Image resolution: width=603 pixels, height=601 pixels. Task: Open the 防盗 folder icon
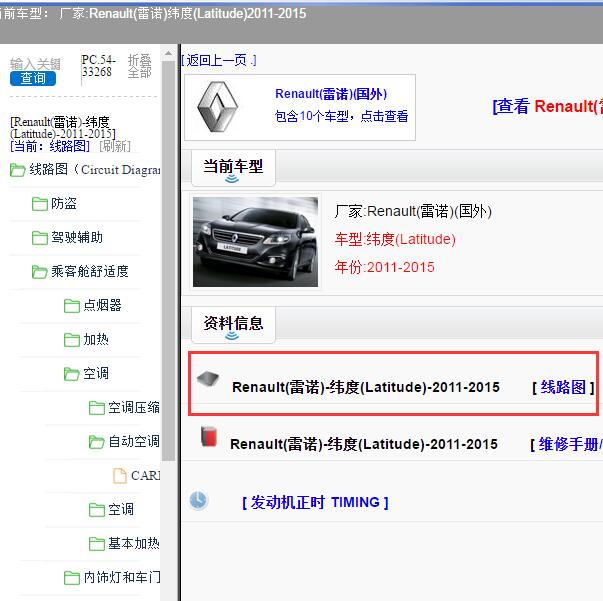coord(40,204)
